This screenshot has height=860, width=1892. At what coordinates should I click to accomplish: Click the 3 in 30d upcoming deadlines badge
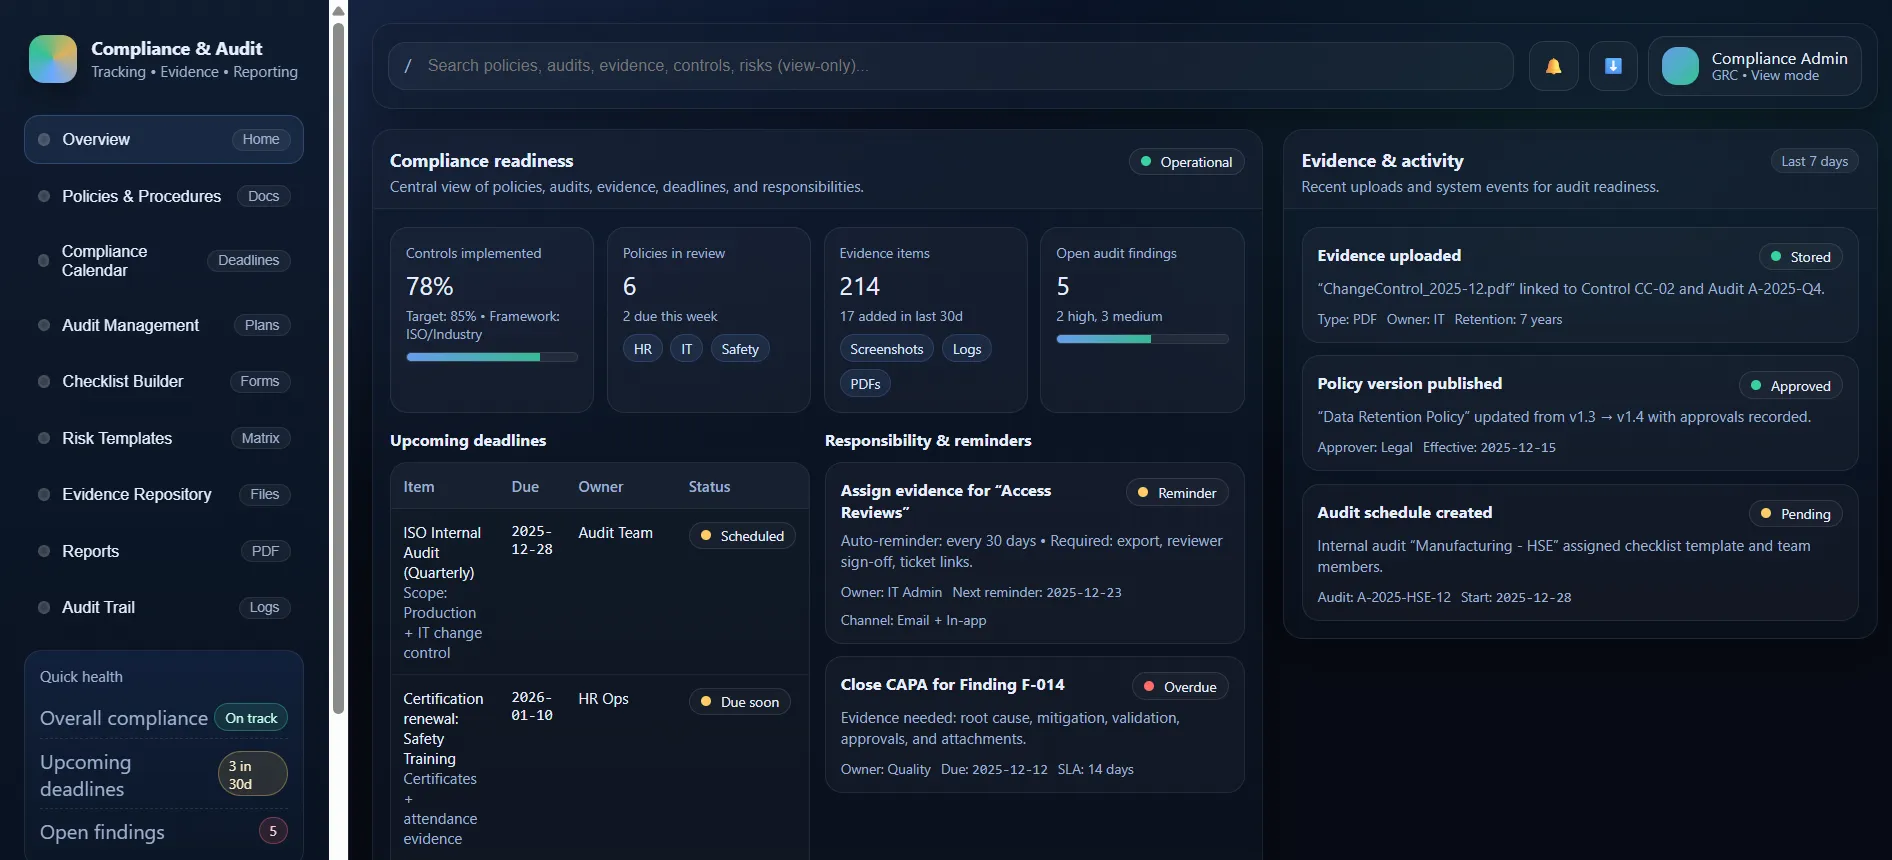[x=253, y=775]
